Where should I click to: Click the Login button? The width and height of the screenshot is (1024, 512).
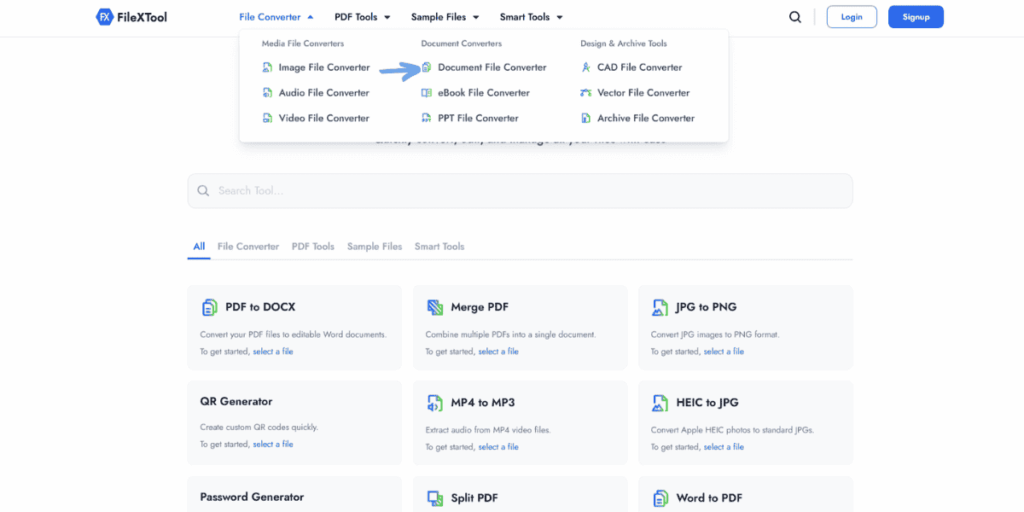pyautogui.click(x=852, y=17)
